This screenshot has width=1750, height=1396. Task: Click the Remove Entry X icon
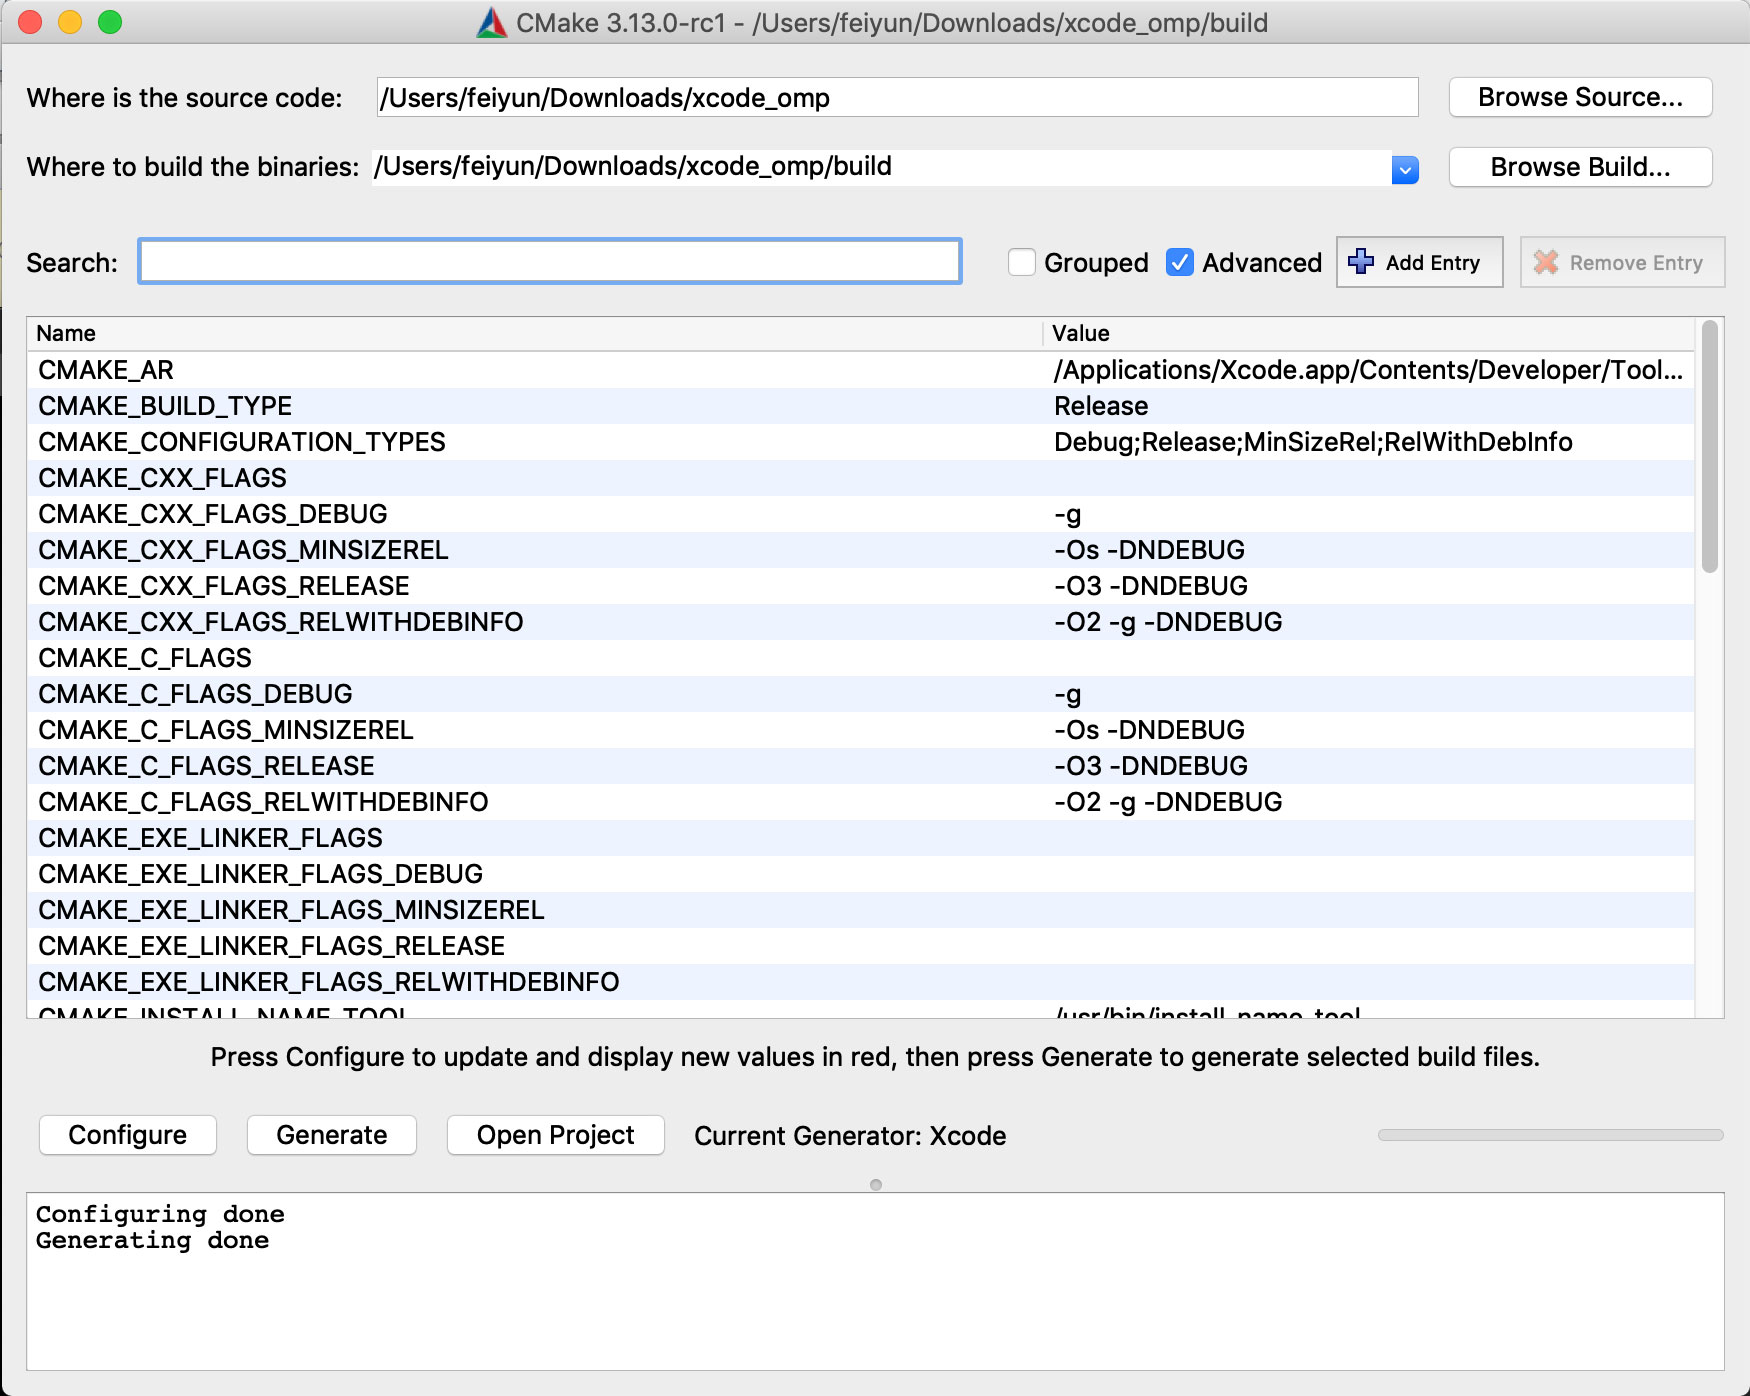[1546, 262]
